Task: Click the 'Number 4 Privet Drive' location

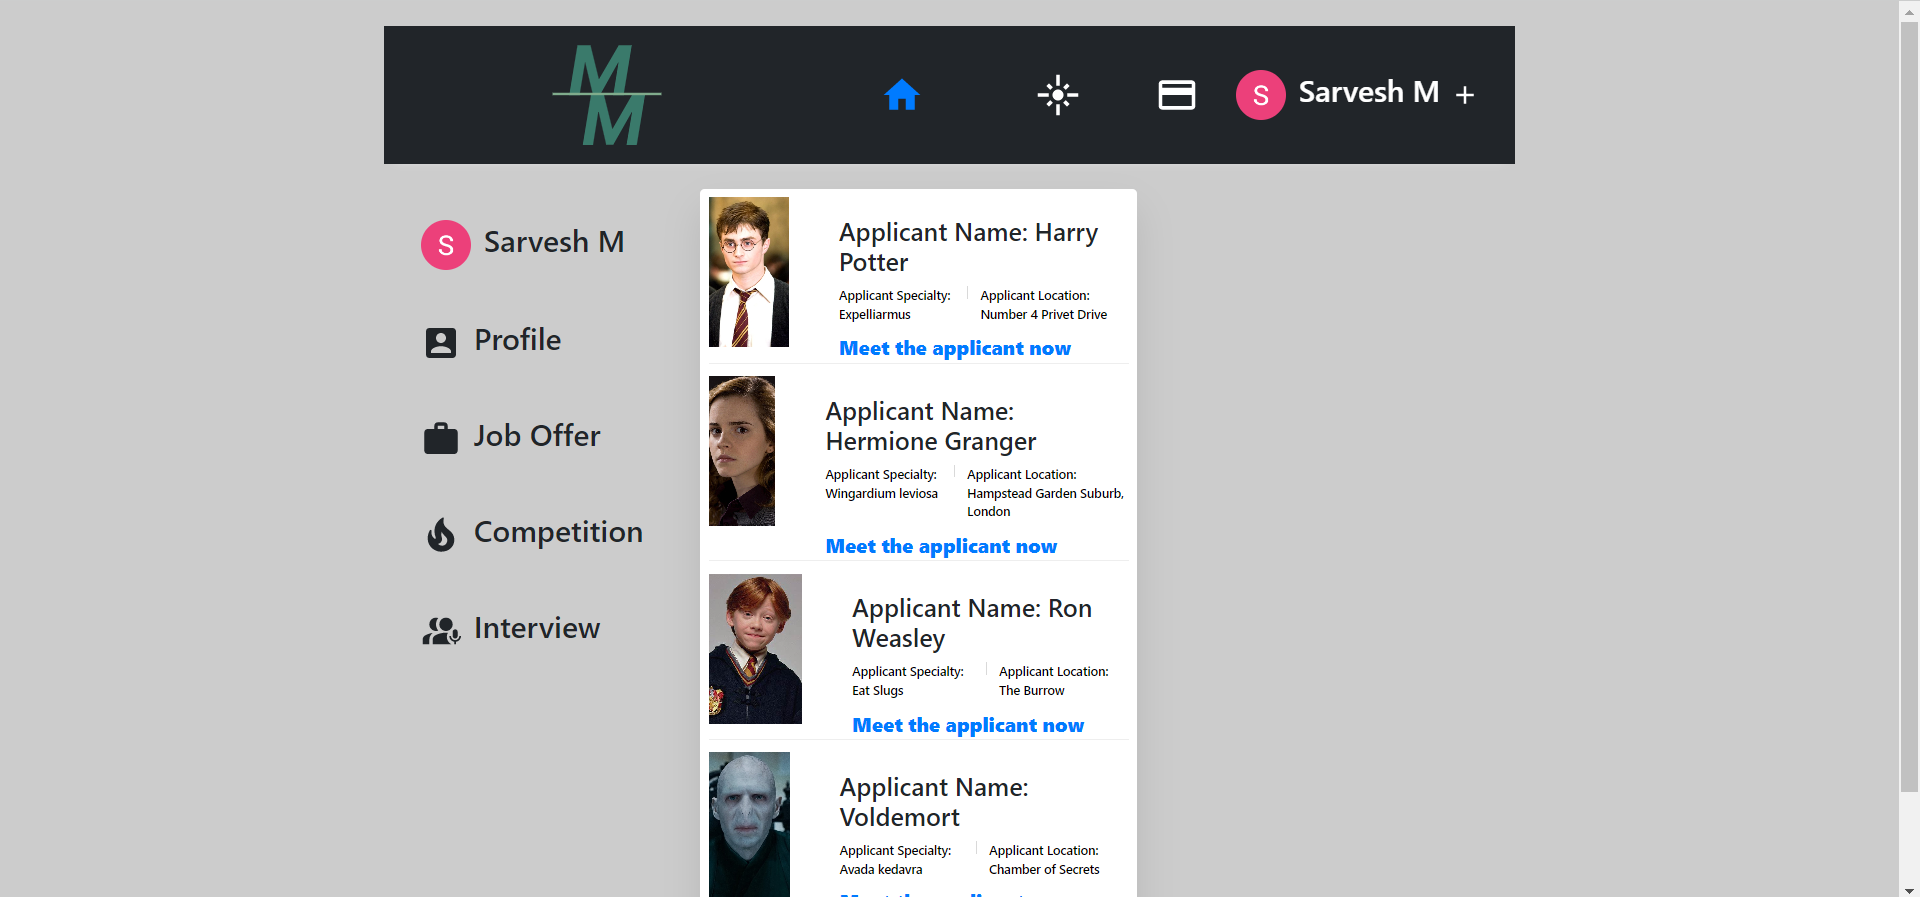Action: (1044, 314)
